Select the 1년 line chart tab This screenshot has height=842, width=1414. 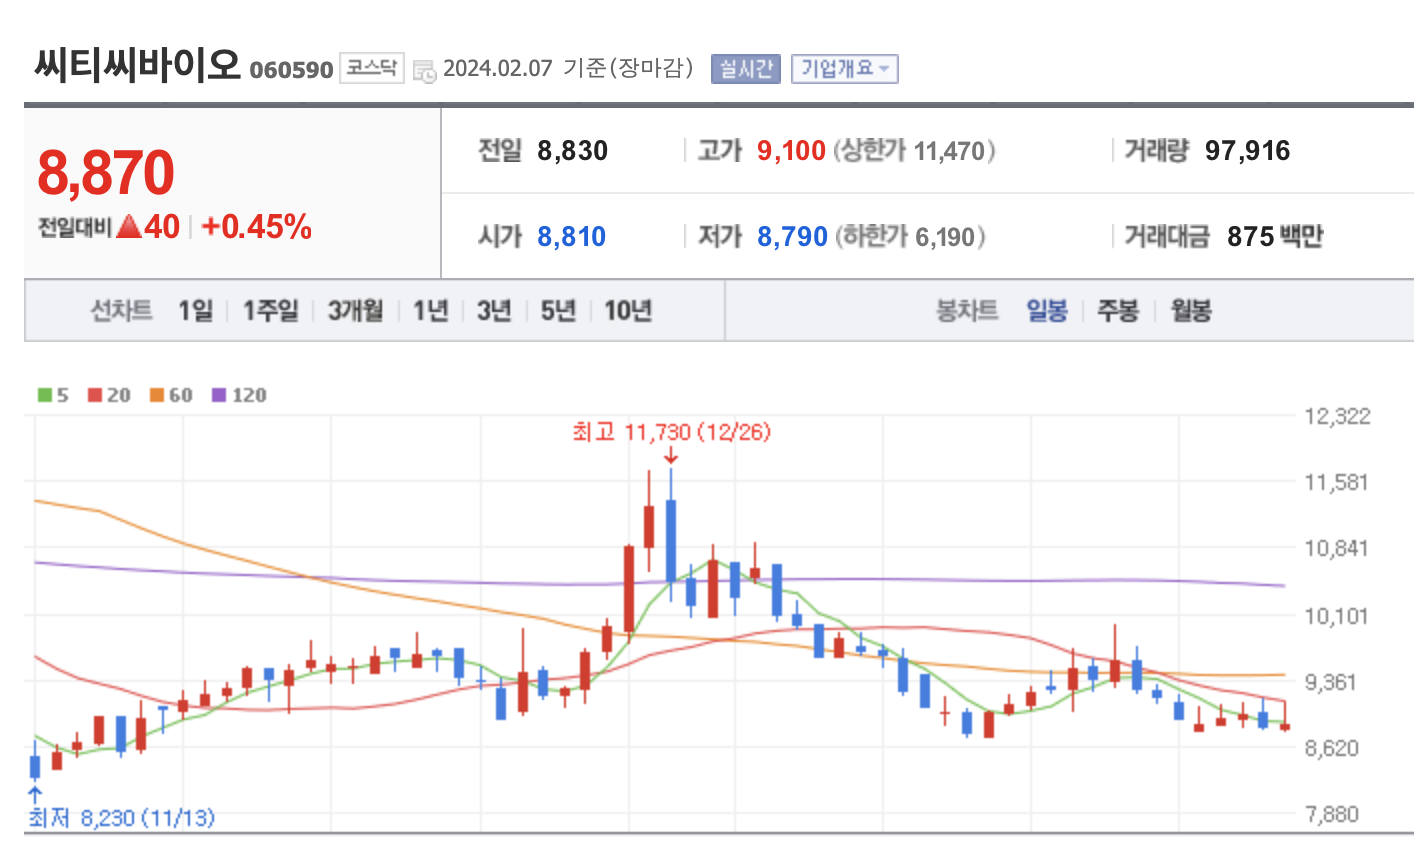431,311
